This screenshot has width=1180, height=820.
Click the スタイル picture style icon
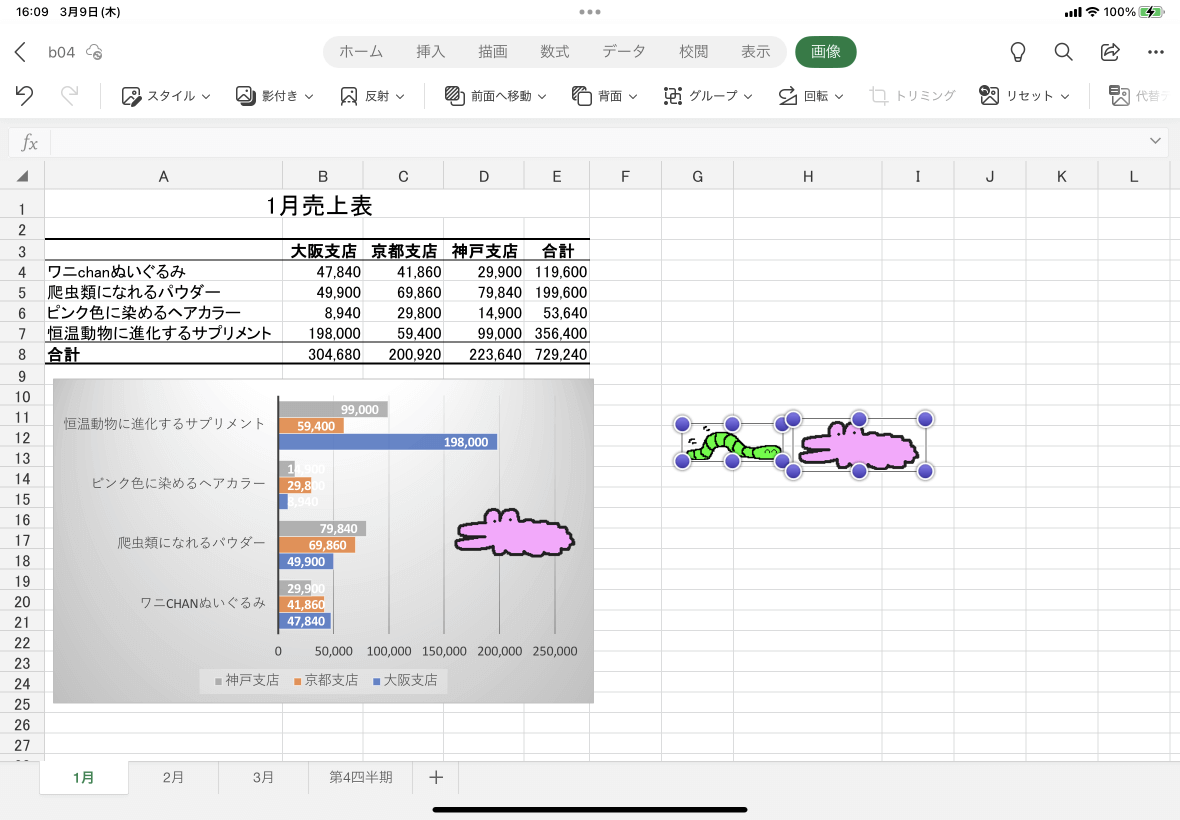pyautogui.click(x=131, y=96)
